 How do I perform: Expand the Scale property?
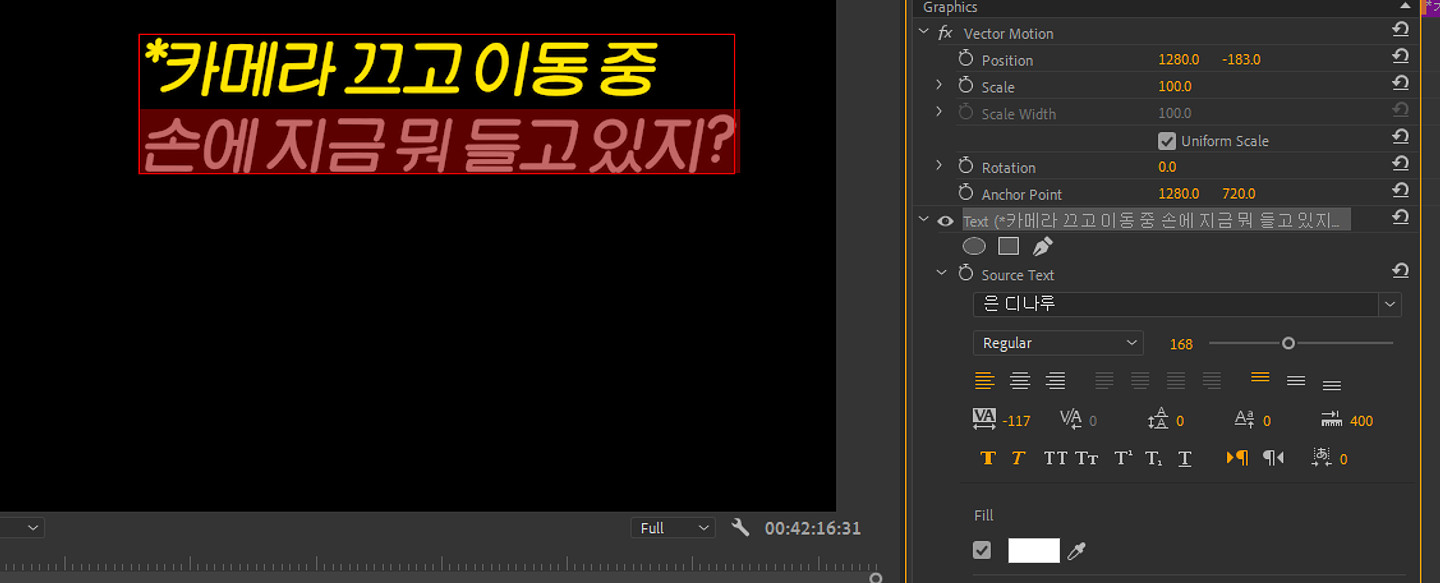pyautogui.click(x=939, y=86)
